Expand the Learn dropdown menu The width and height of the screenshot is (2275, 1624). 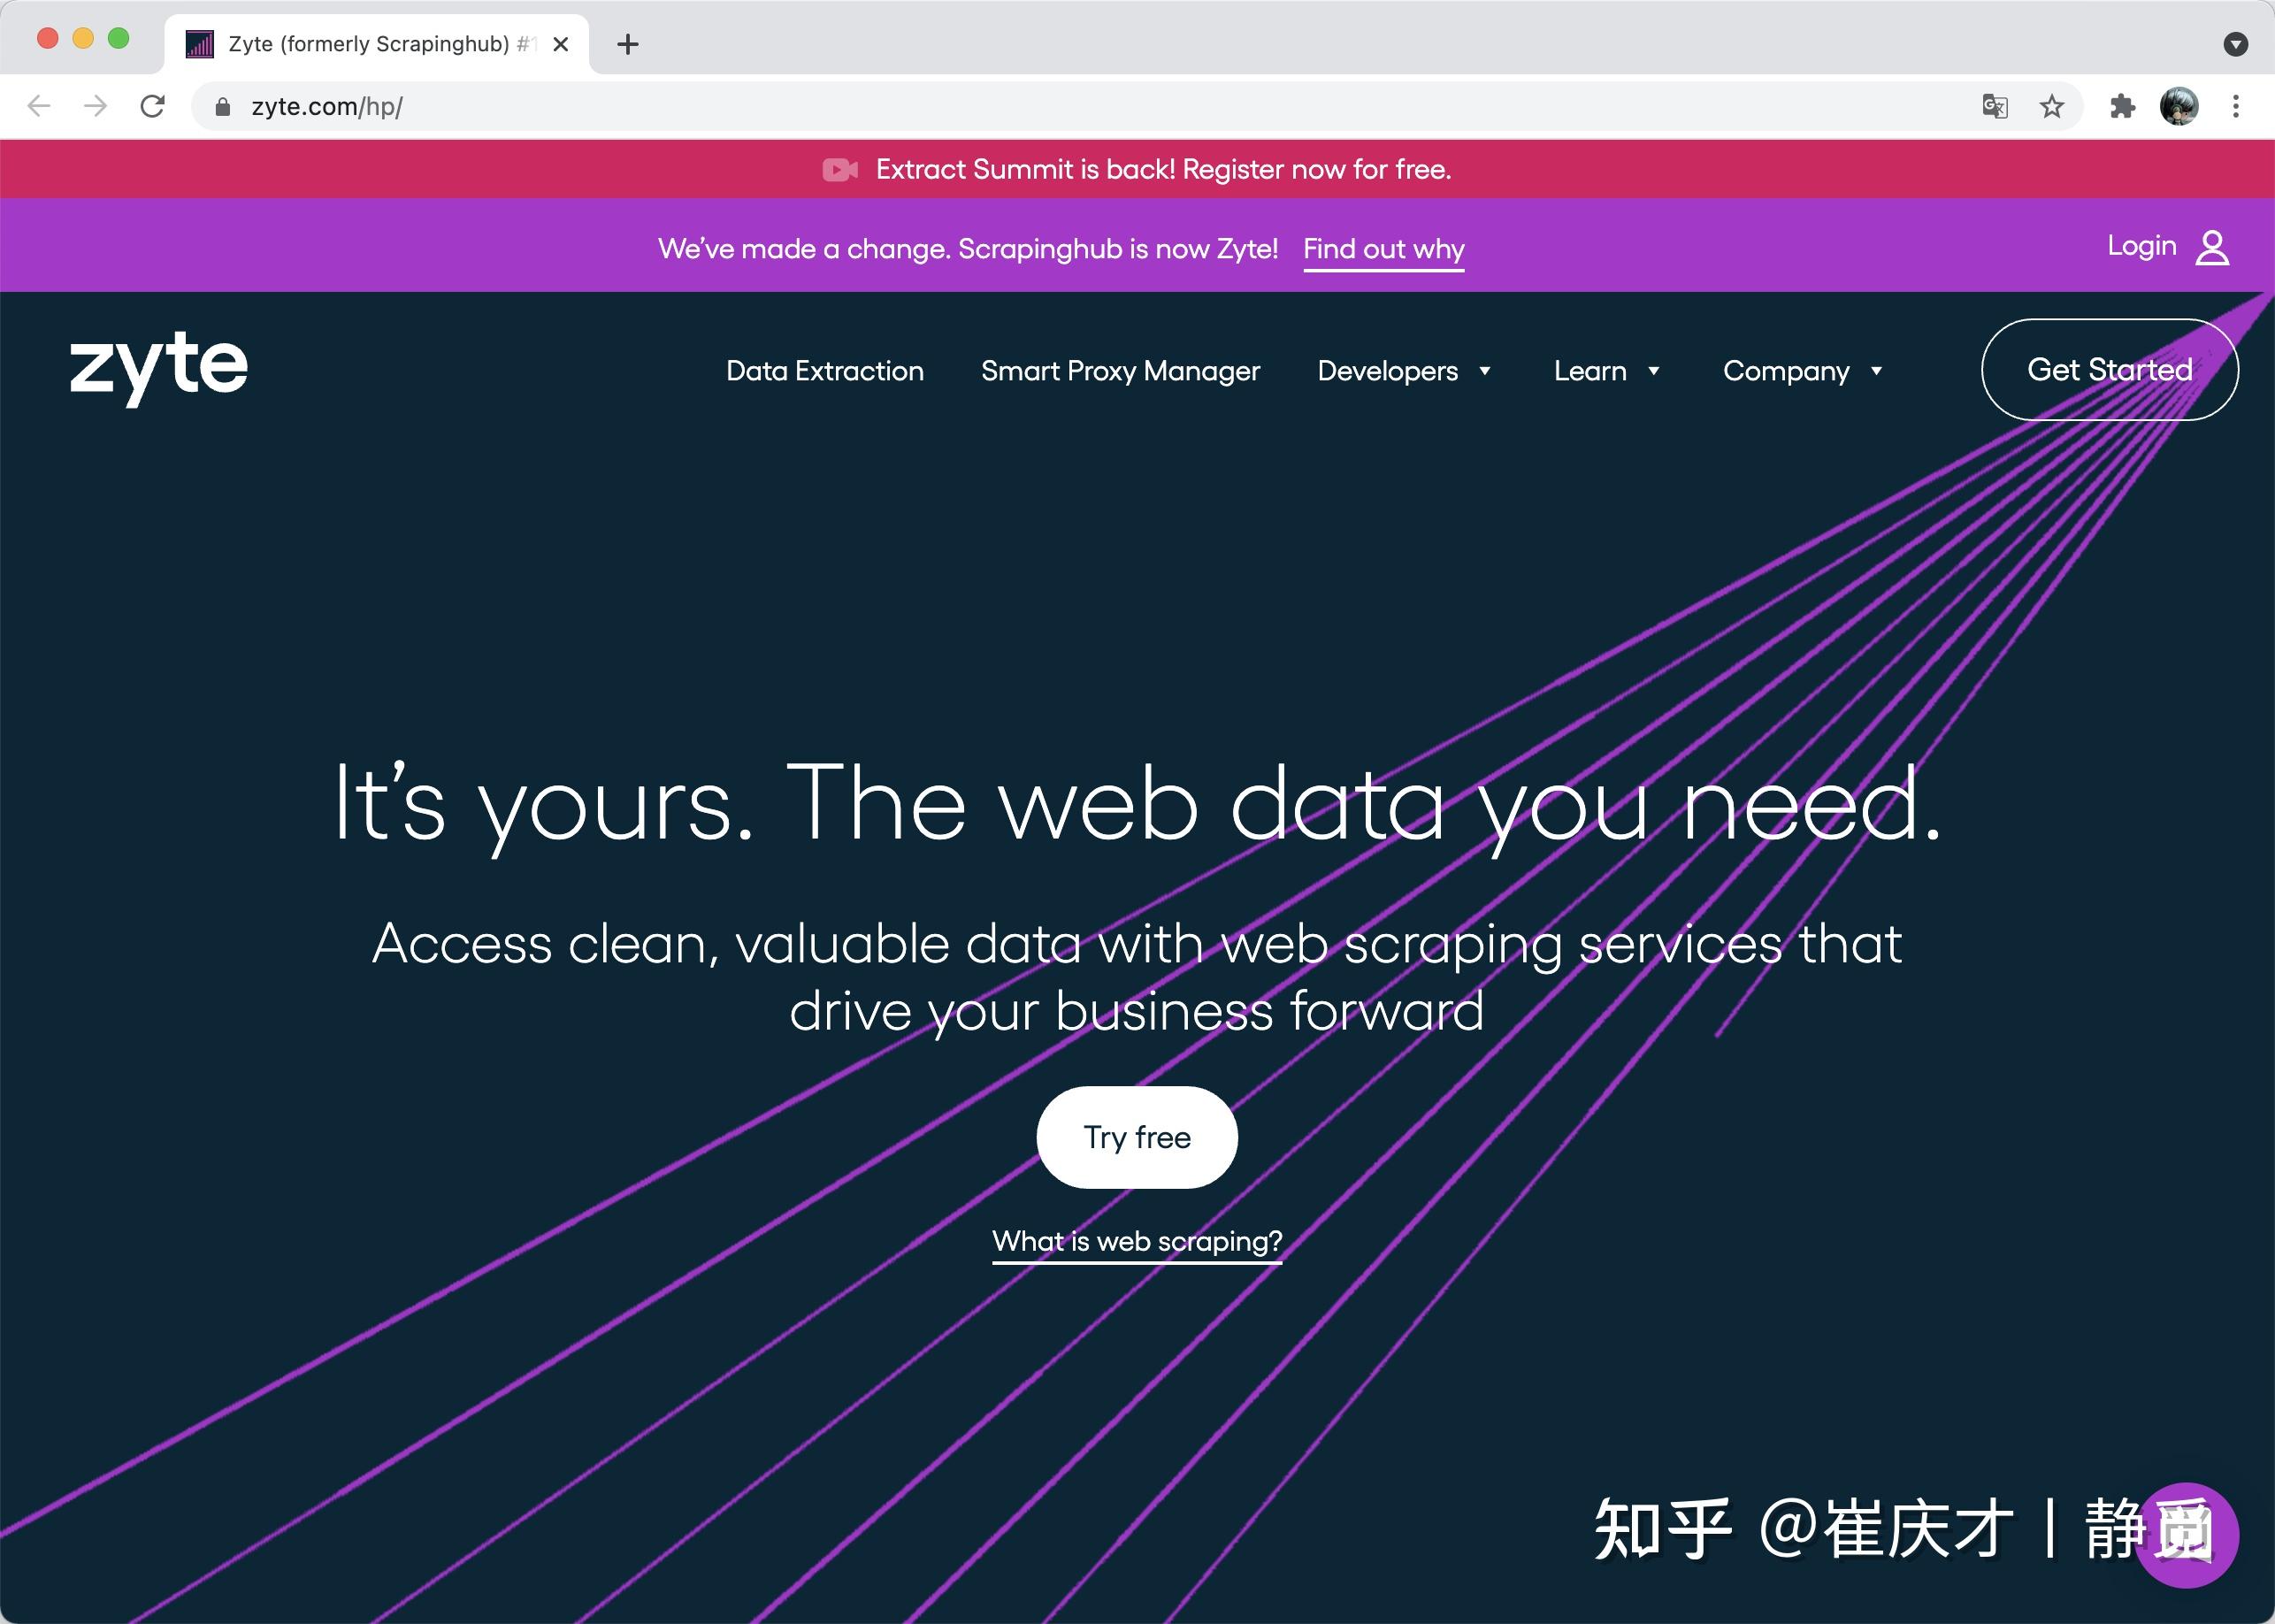[x=1602, y=369]
